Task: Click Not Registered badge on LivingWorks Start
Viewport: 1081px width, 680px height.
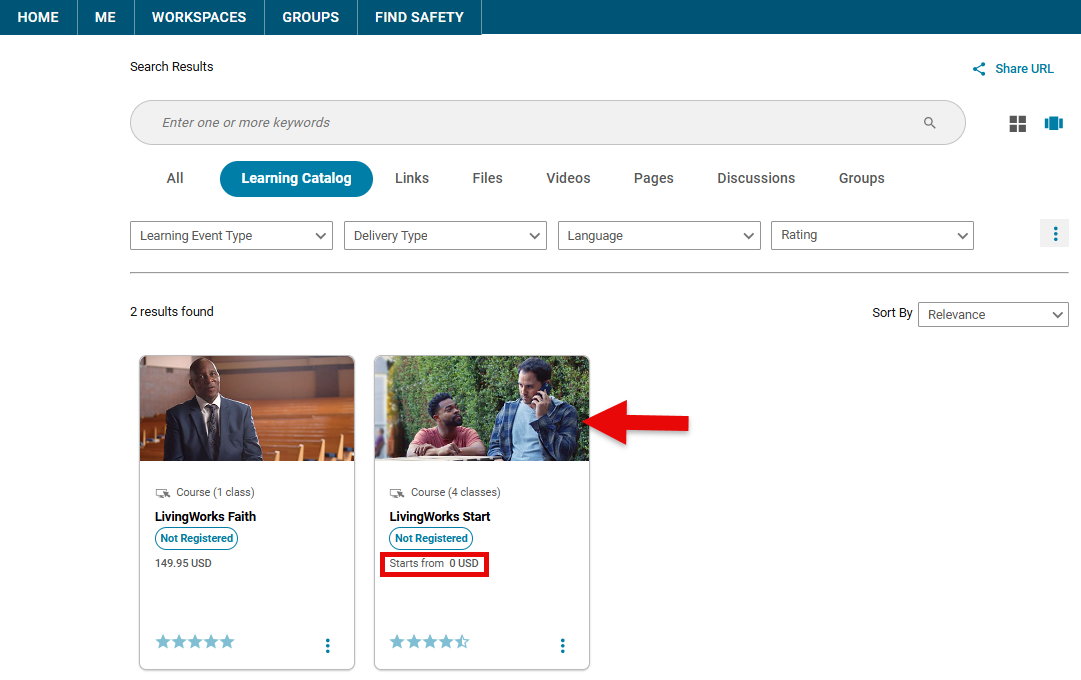Action: click(431, 539)
